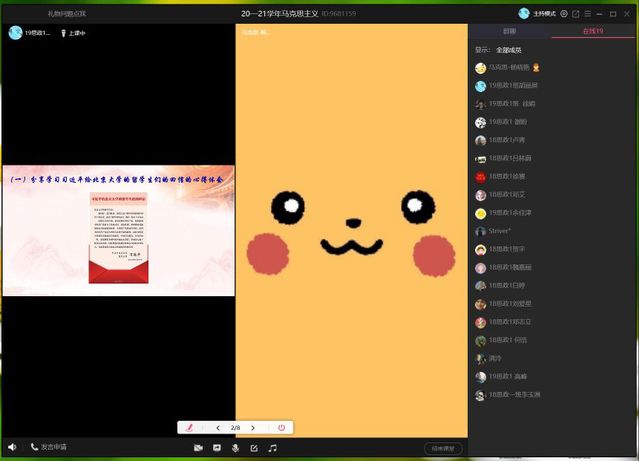Select the red pen annotation tool
639x461 pixels.
point(189,428)
